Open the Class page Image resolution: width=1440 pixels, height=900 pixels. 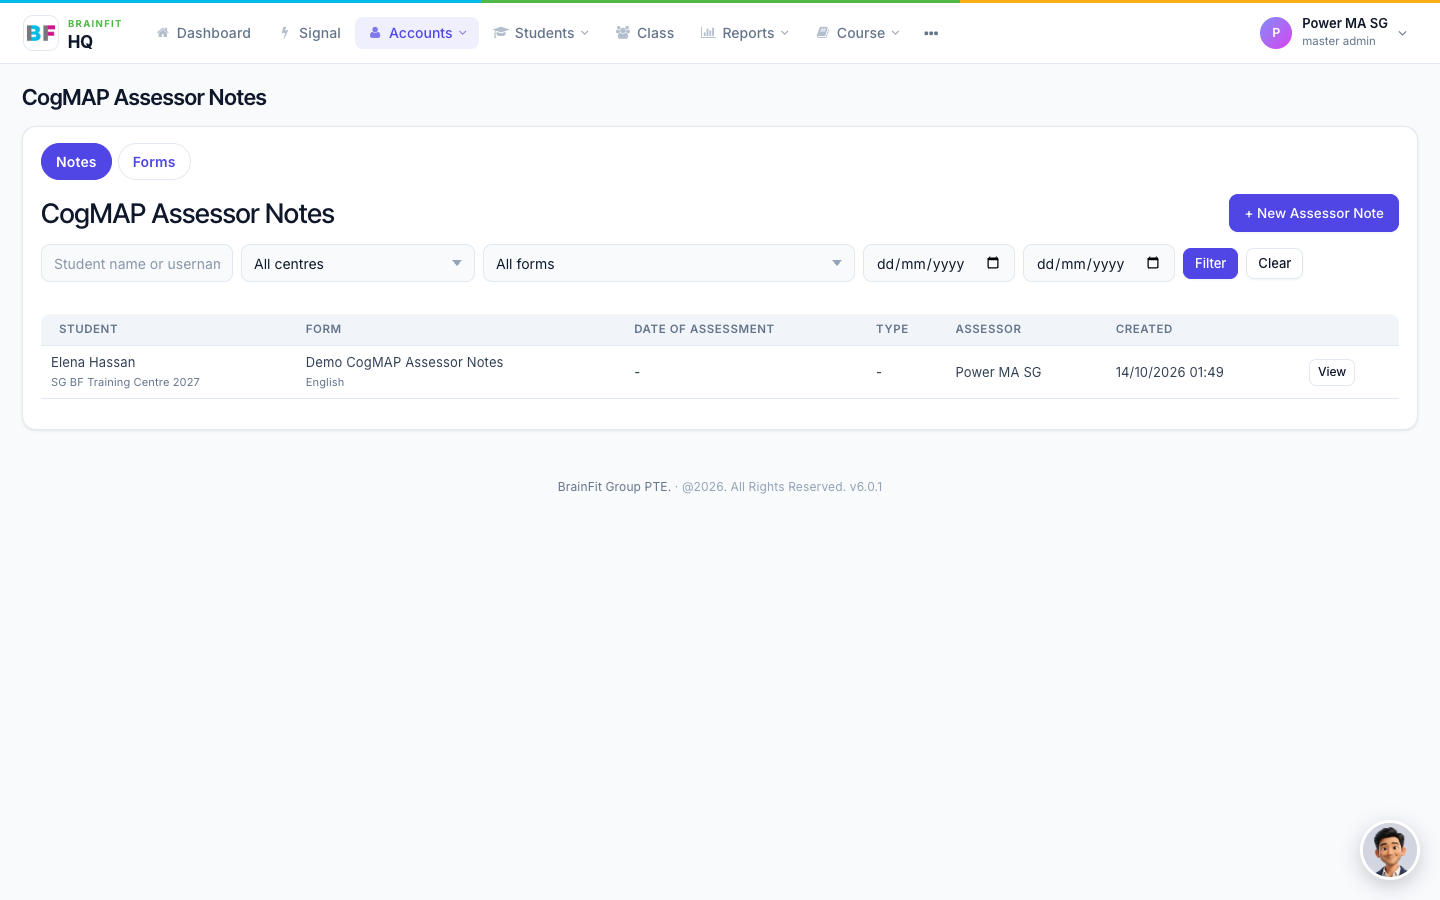click(x=645, y=33)
